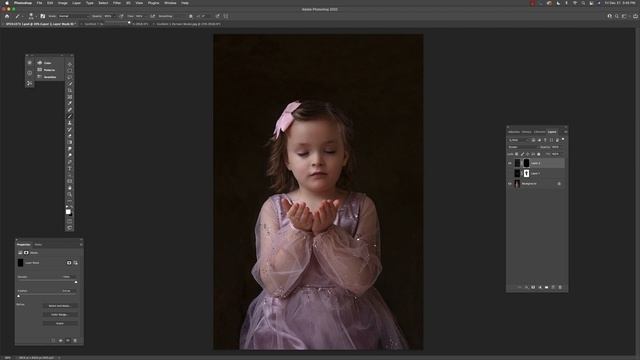640x360 pixels.
Task: Click delete mask trash icon in Properties panel
Action: 75,340
